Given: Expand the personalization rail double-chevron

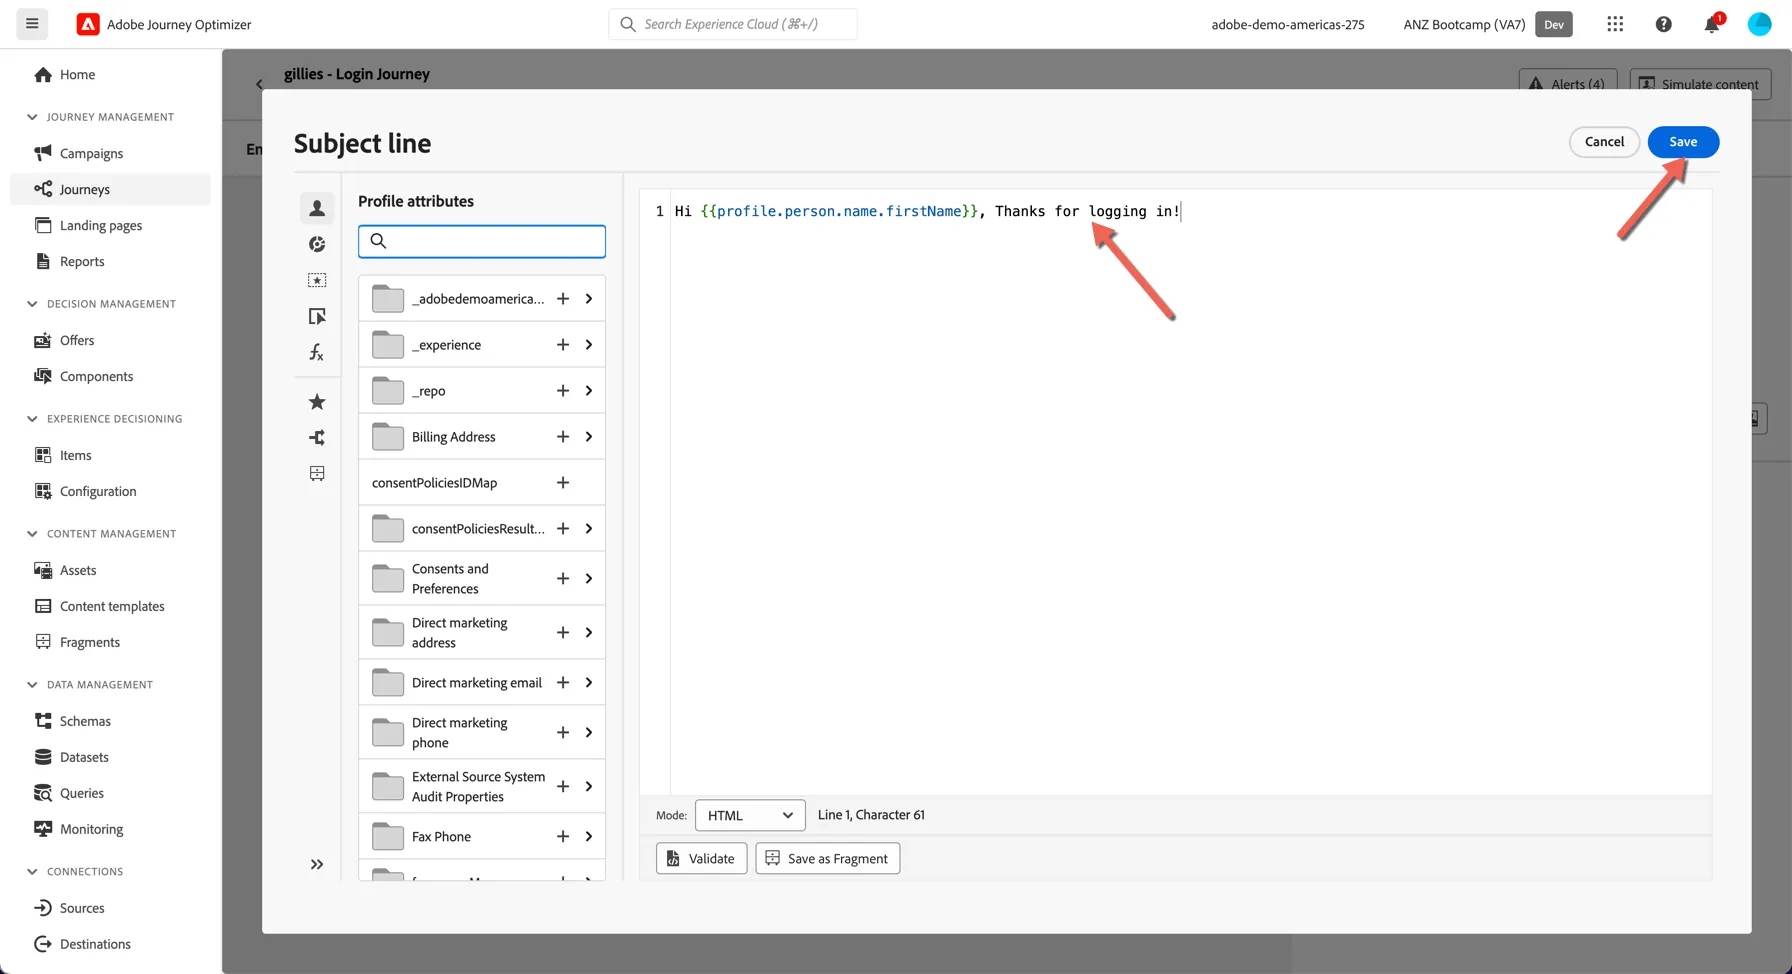Looking at the screenshot, I should pyautogui.click(x=317, y=864).
